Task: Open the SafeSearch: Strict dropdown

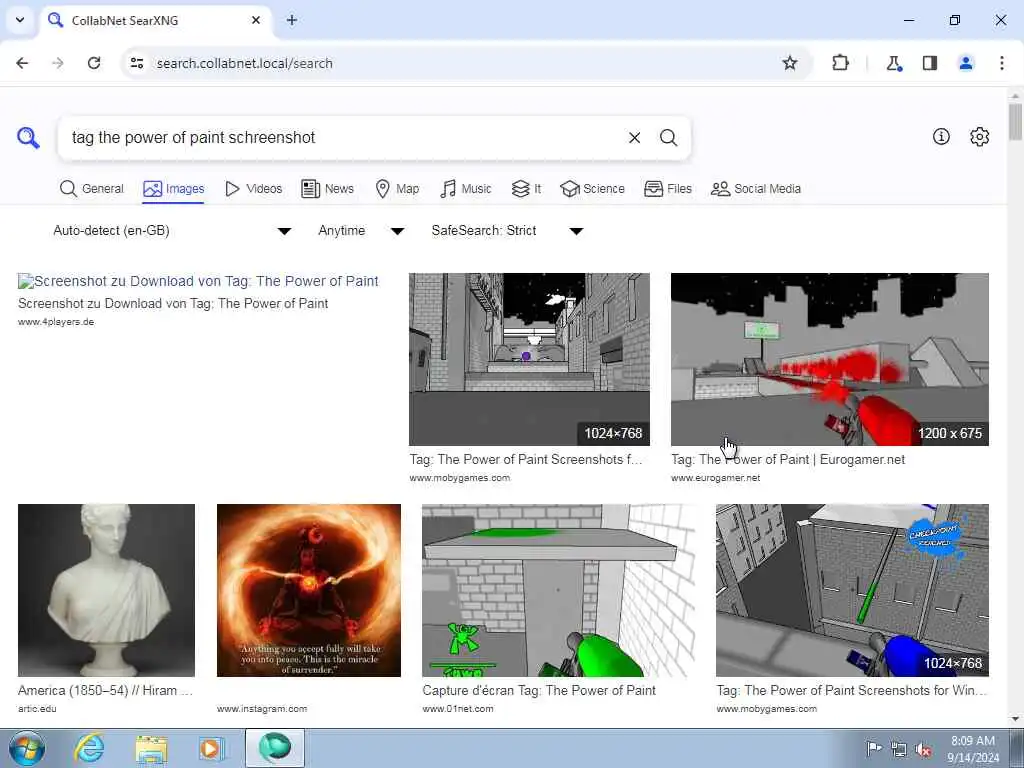Action: (x=507, y=231)
